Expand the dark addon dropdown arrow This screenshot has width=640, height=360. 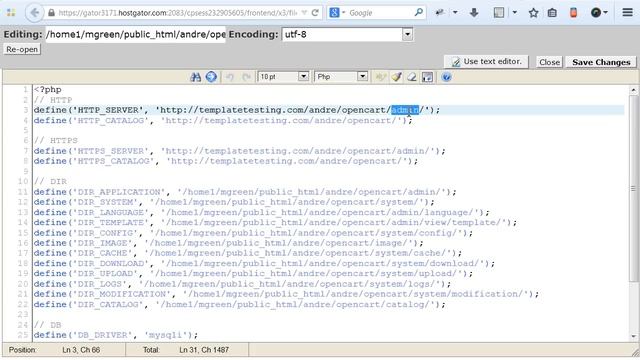click(x=605, y=13)
